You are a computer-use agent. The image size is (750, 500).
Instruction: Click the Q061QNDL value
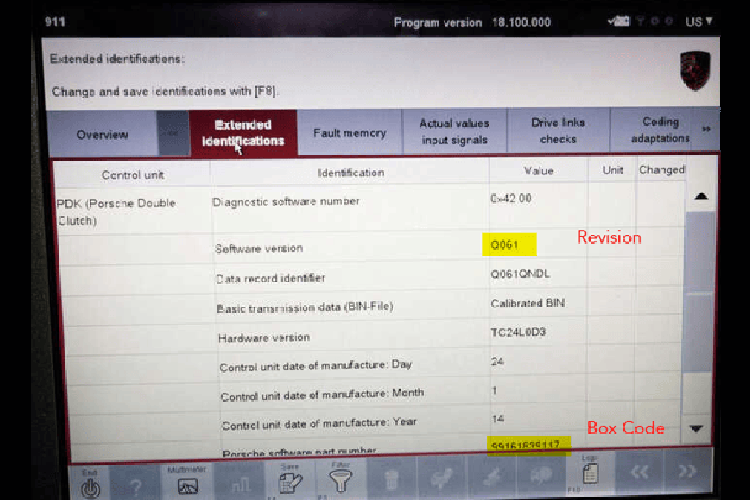[x=520, y=274]
